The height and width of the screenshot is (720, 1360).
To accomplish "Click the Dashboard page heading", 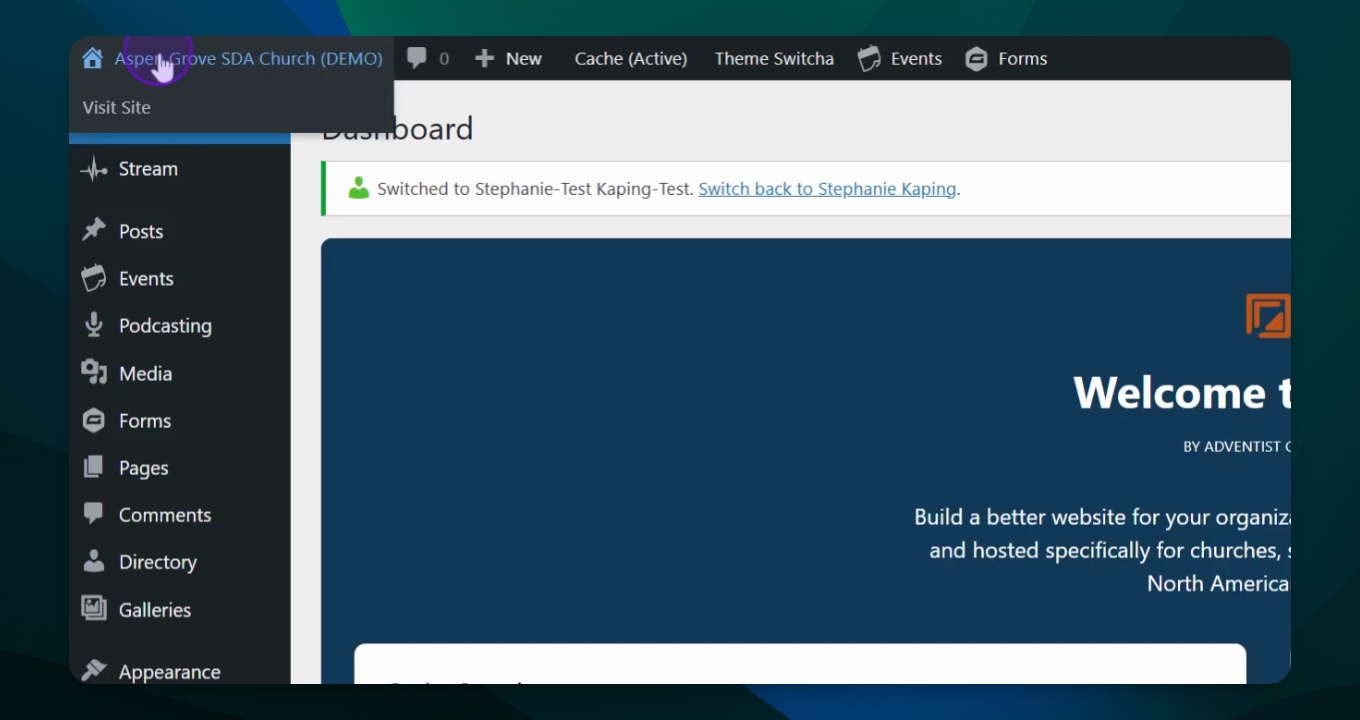I will click(397, 129).
